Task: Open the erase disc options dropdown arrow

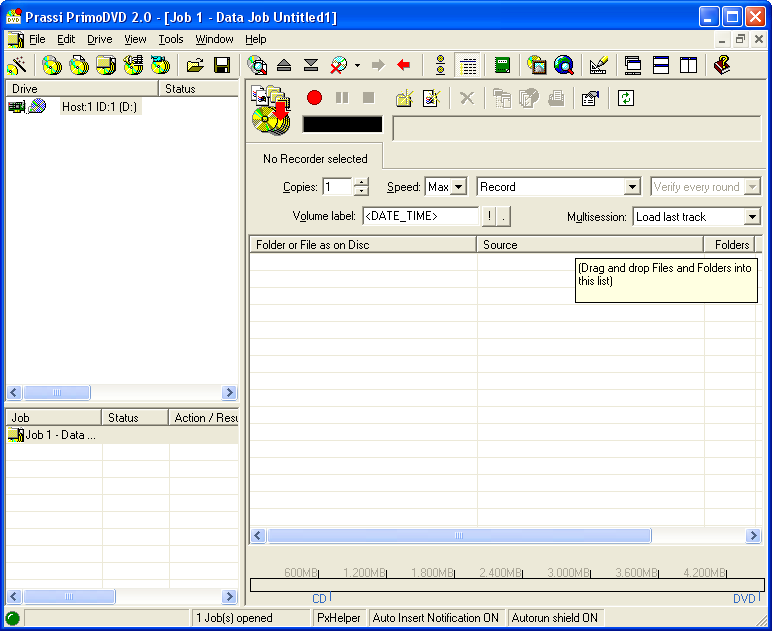Action: coord(357,65)
